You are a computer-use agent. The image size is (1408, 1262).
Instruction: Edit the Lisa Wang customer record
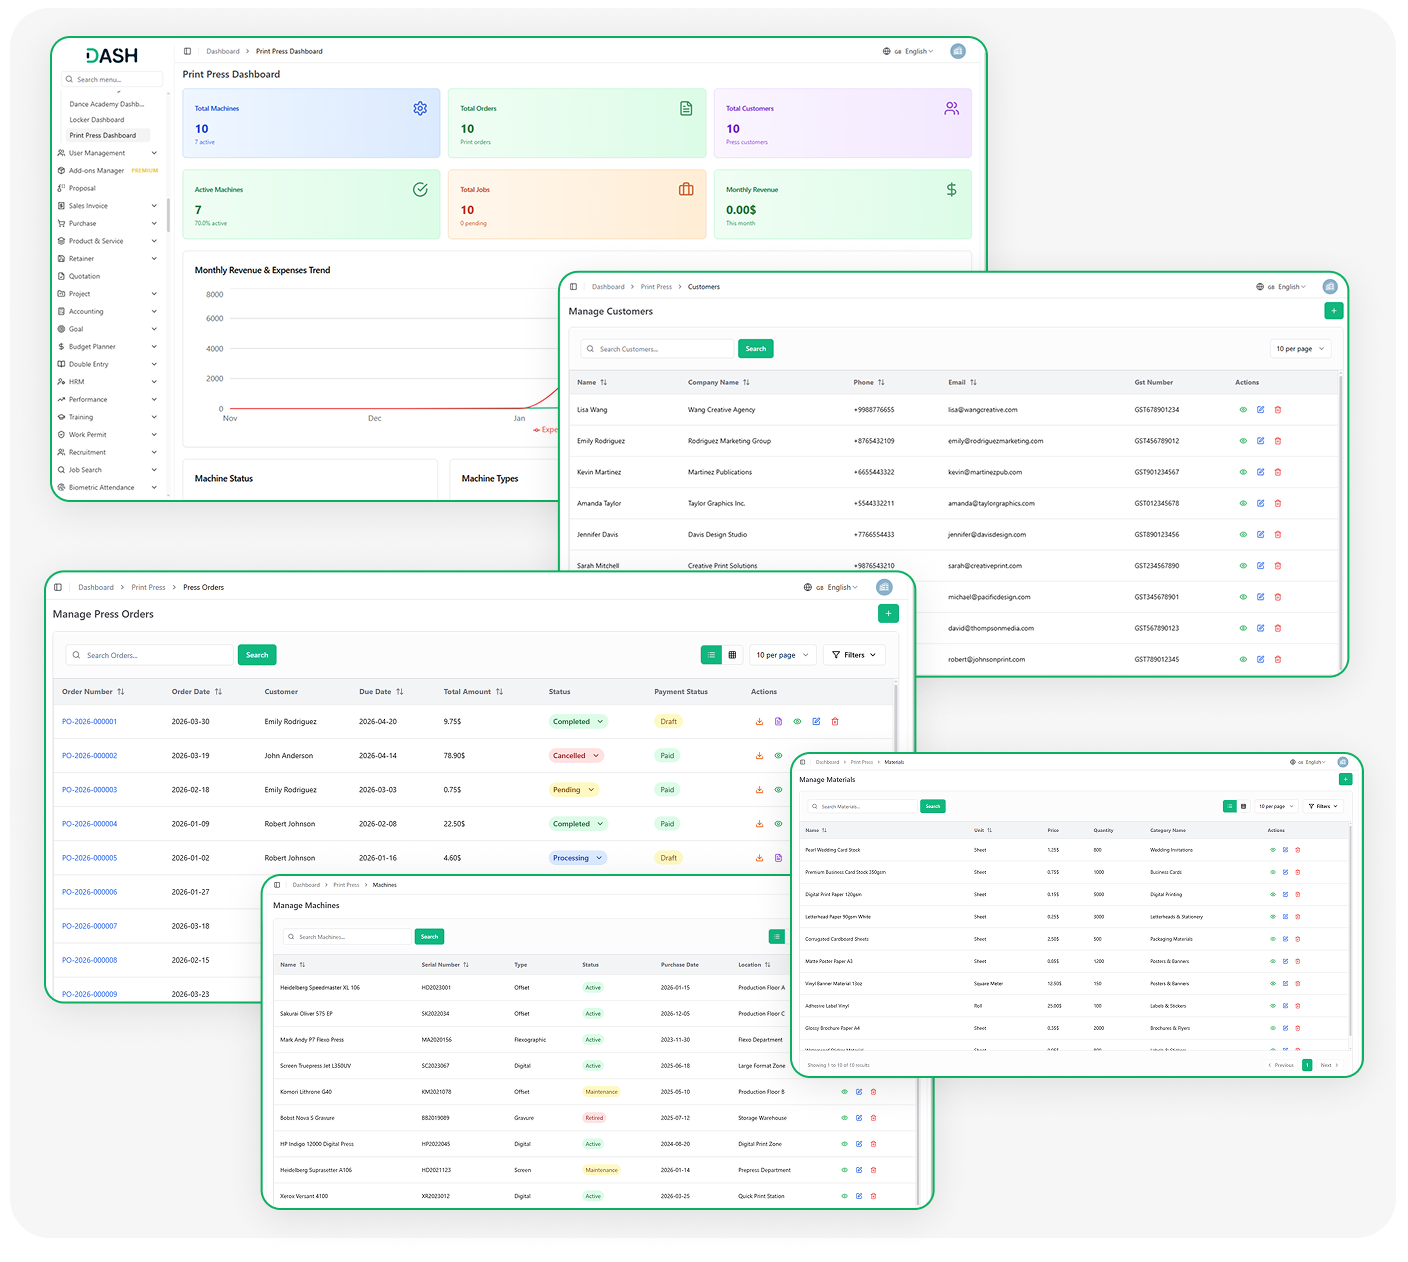(1260, 410)
